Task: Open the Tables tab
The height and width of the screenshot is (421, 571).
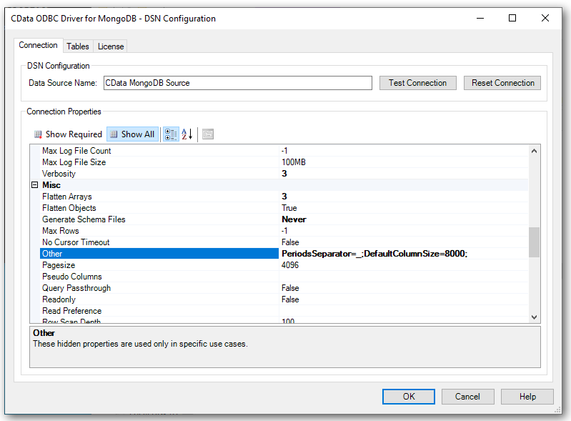Action: [78, 47]
